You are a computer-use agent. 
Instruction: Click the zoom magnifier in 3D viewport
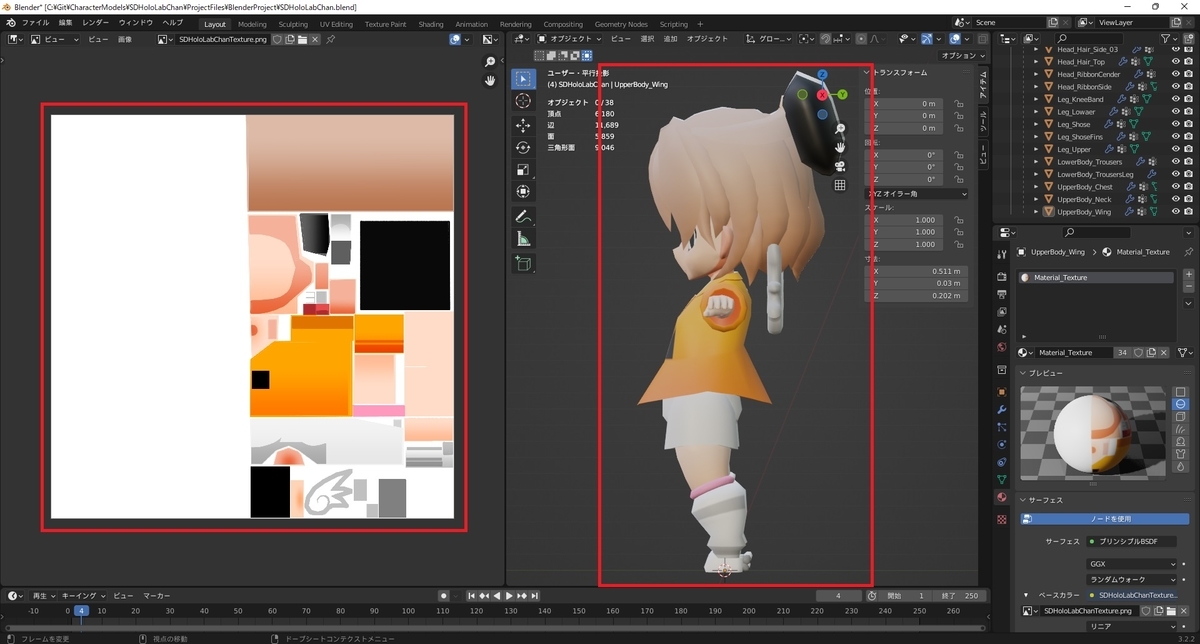(x=840, y=129)
